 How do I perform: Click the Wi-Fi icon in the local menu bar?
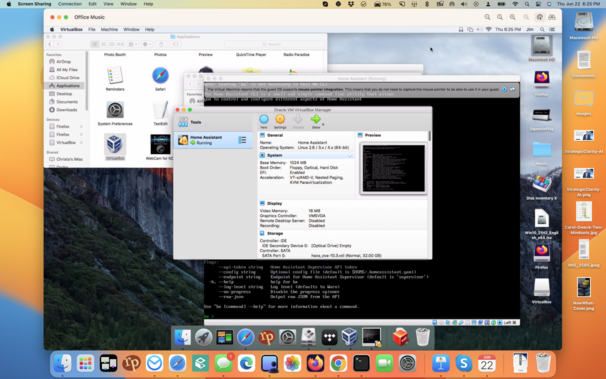[515, 4]
